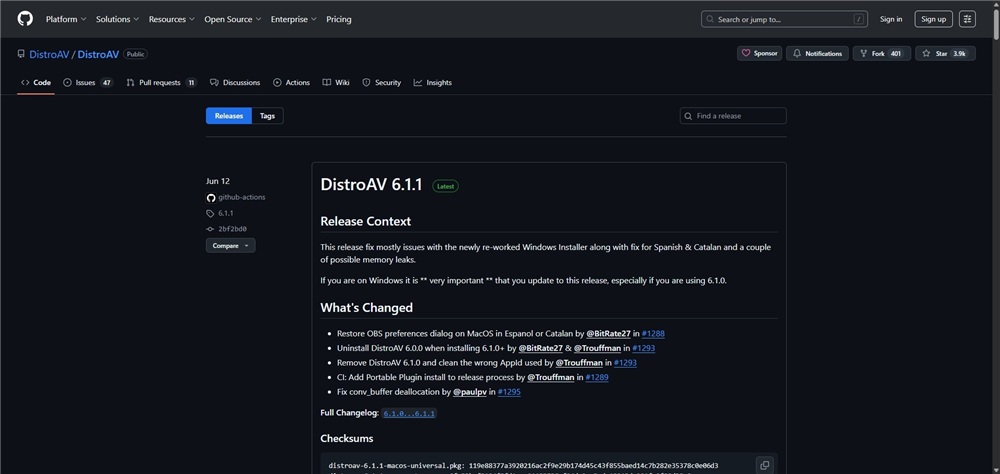1000x474 pixels.
Task: Select the Releases toggle button
Action: tap(229, 116)
